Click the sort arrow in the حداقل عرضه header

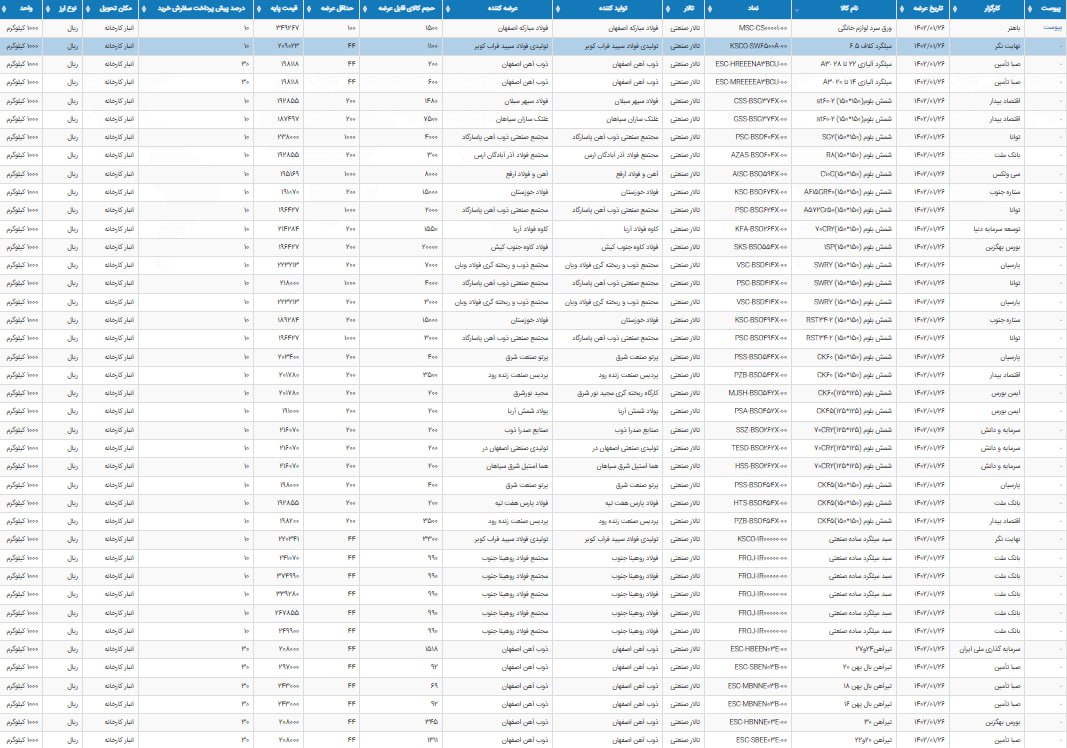click(x=309, y=9)
